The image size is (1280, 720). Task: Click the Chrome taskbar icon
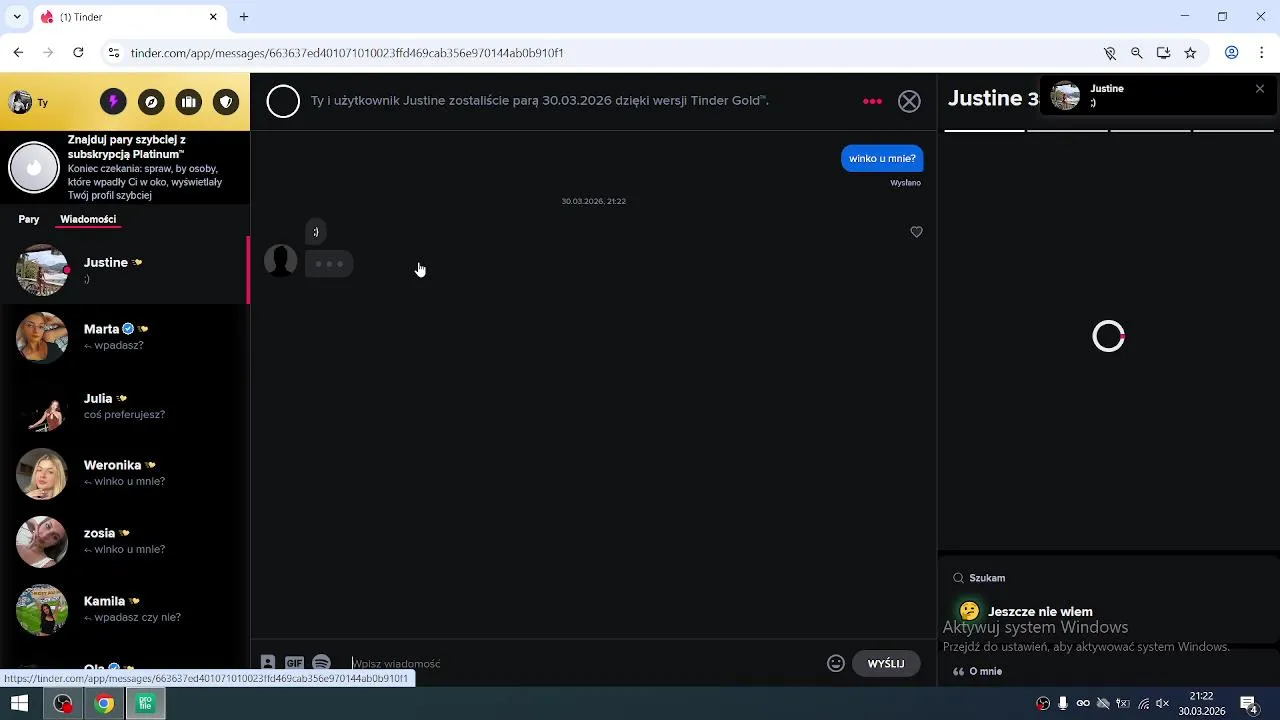(x=104, y=704)
